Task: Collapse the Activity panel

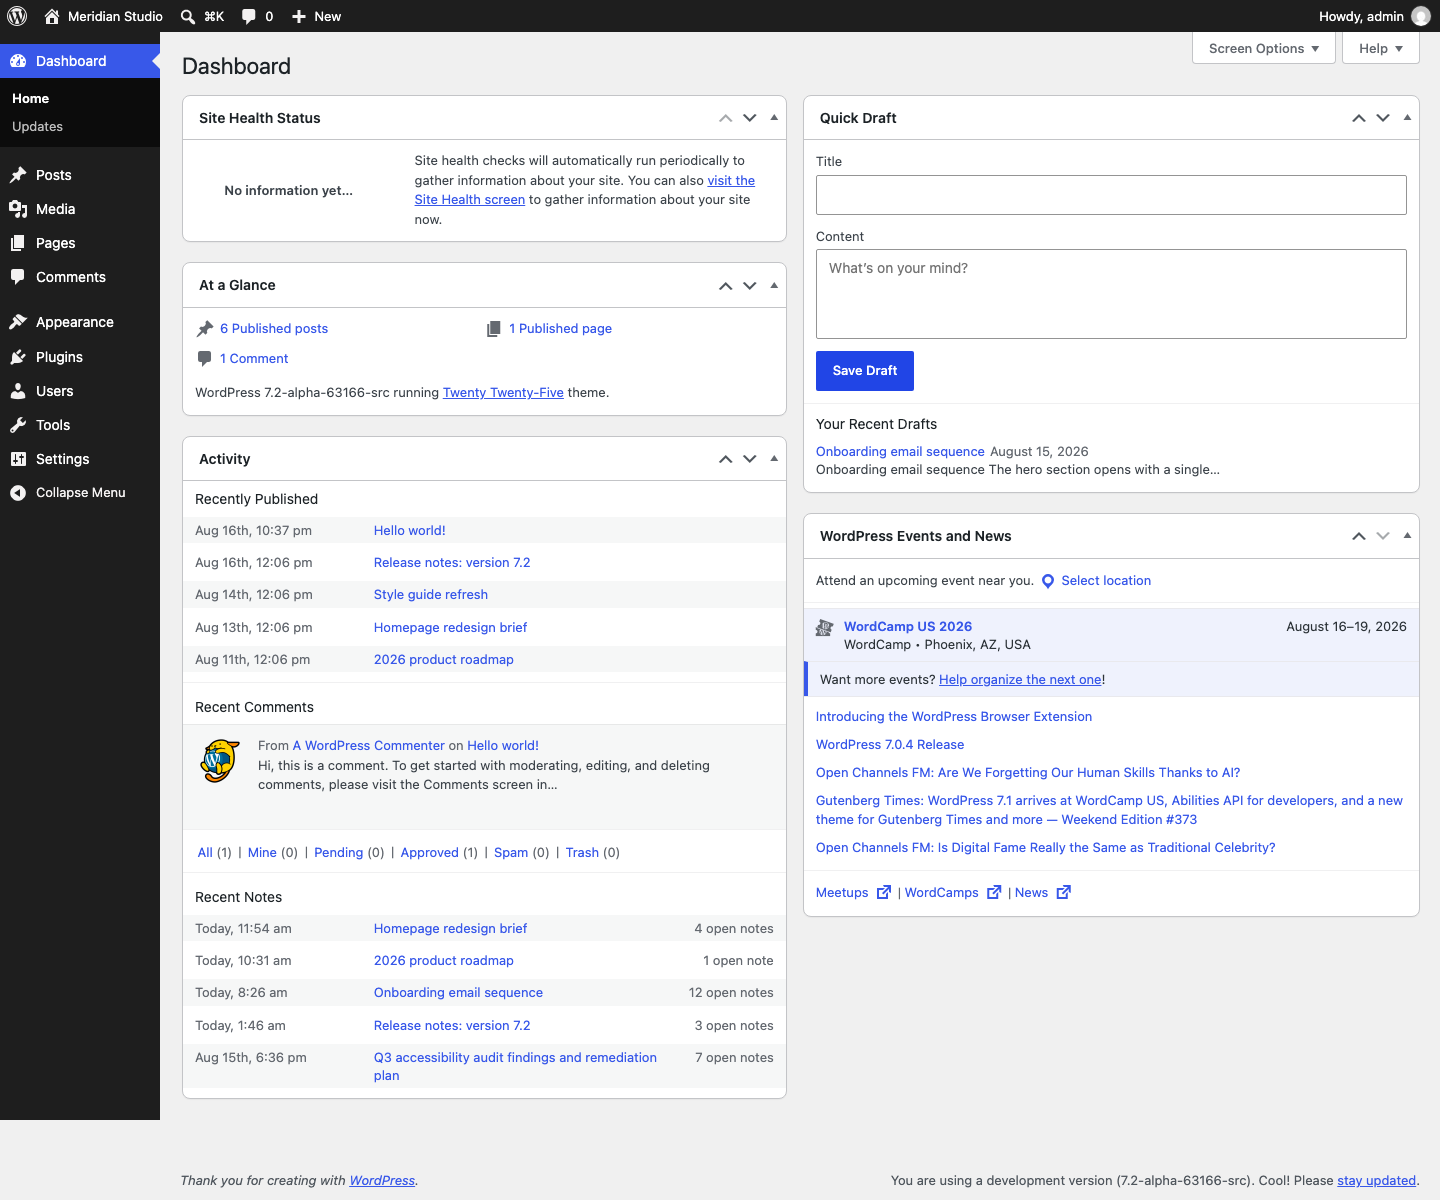Action: coord(774,458)
